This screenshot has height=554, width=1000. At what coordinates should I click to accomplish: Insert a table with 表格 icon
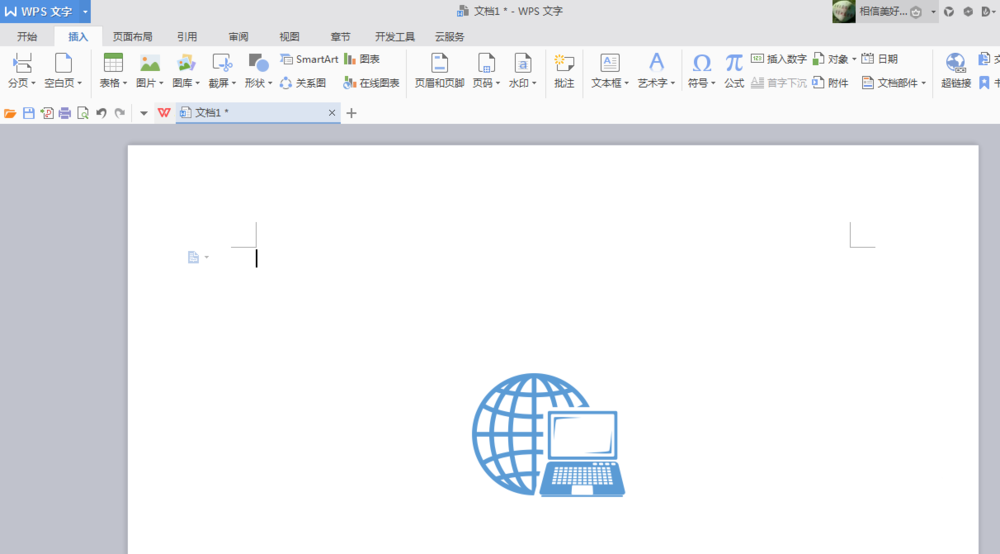(x=113, y=64)
